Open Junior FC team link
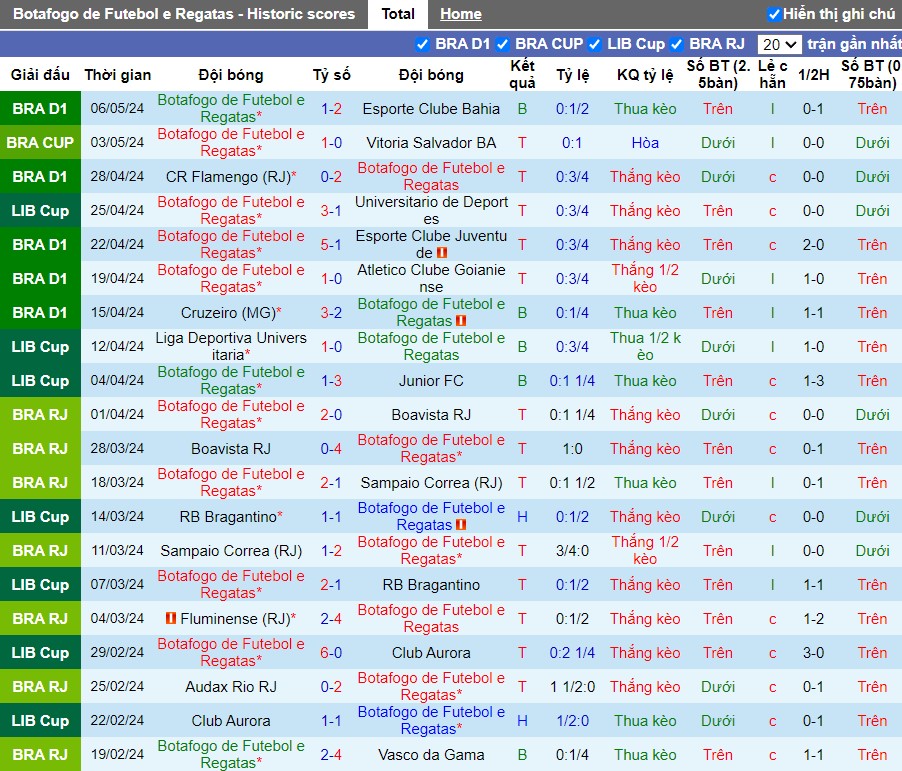The width and height of the screenshot is (902, 771). pos(431,381)
